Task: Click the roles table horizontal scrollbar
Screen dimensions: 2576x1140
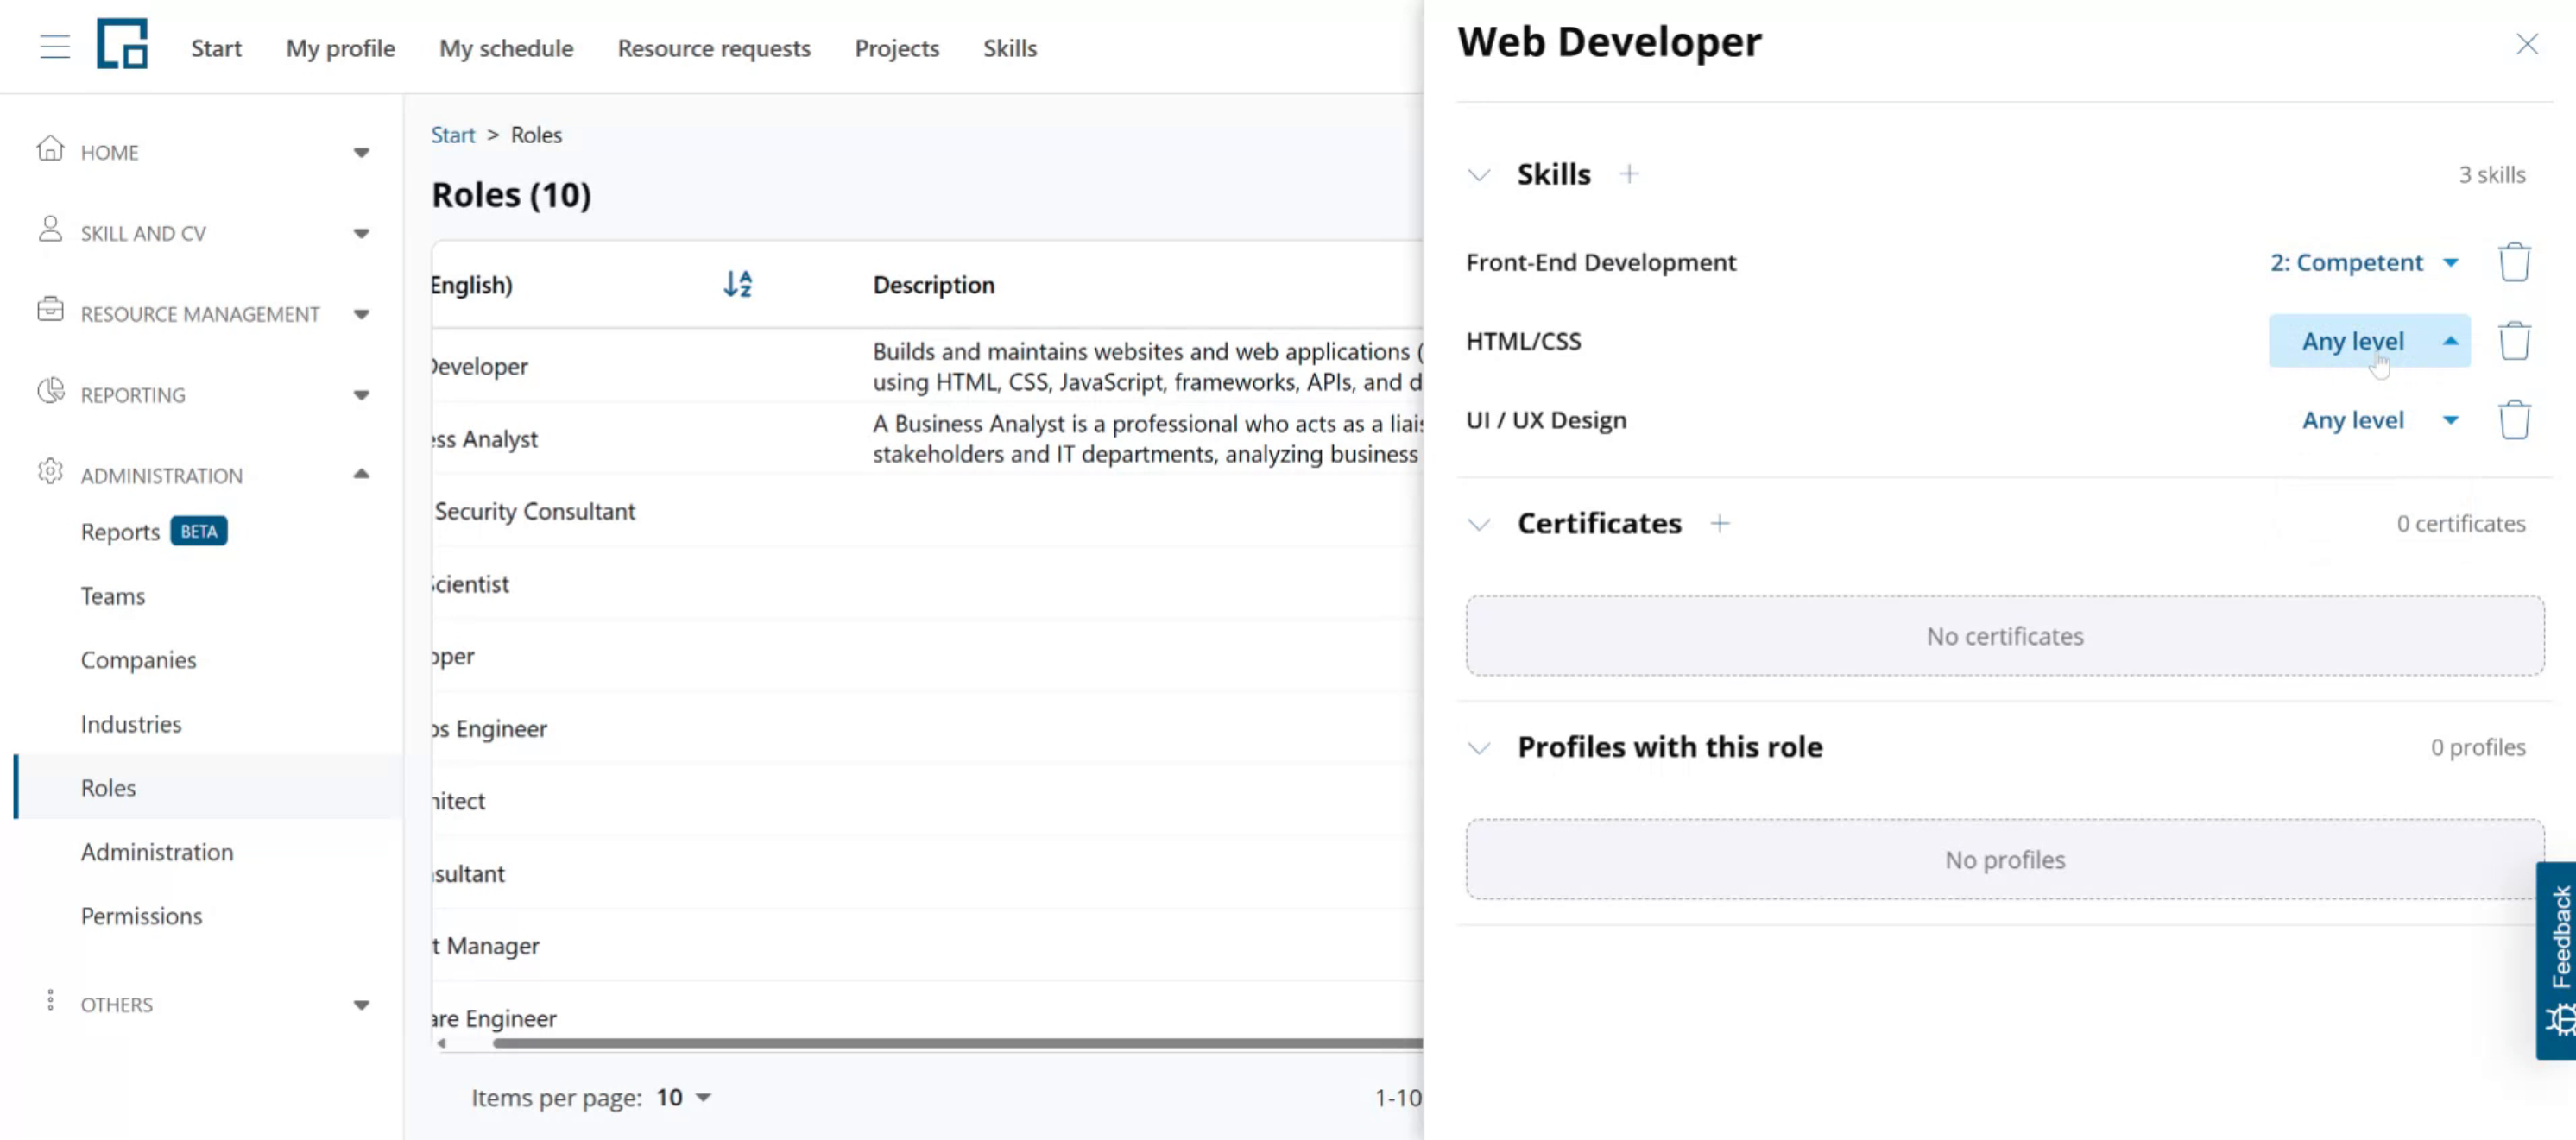Action: [x=958, y=1043]
